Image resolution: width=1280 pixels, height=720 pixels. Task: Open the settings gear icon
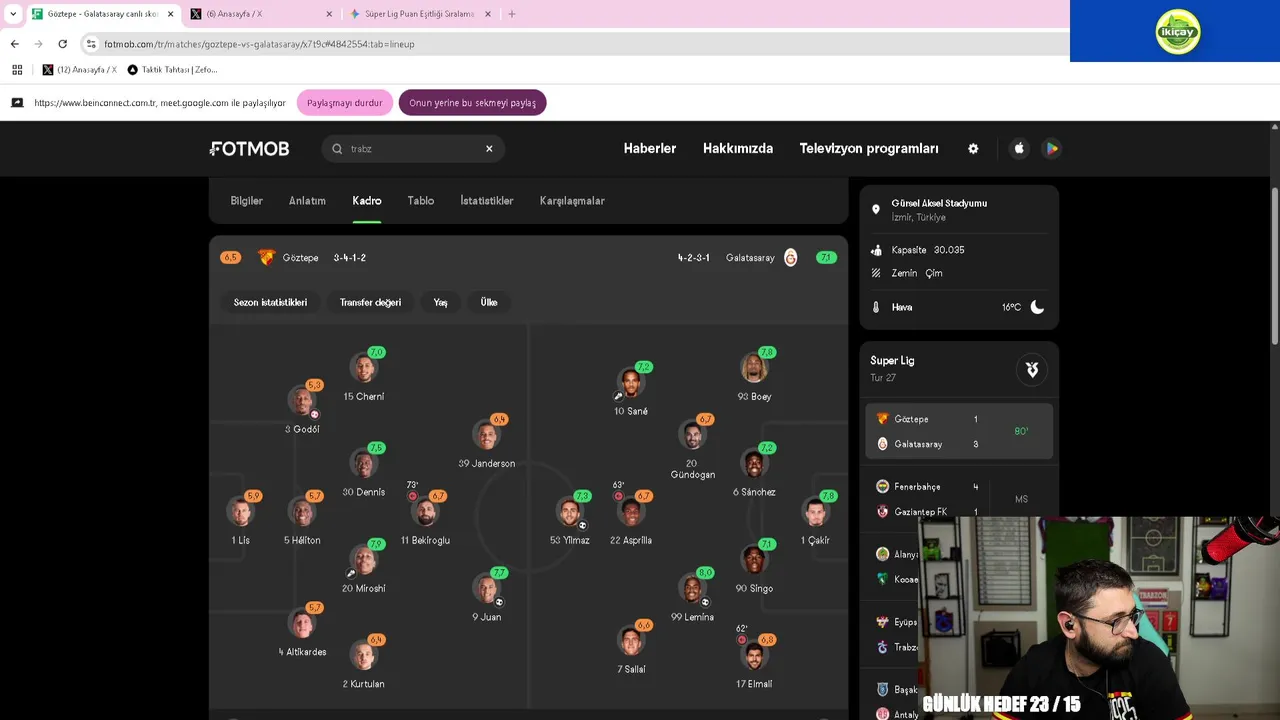pos(973,149)
